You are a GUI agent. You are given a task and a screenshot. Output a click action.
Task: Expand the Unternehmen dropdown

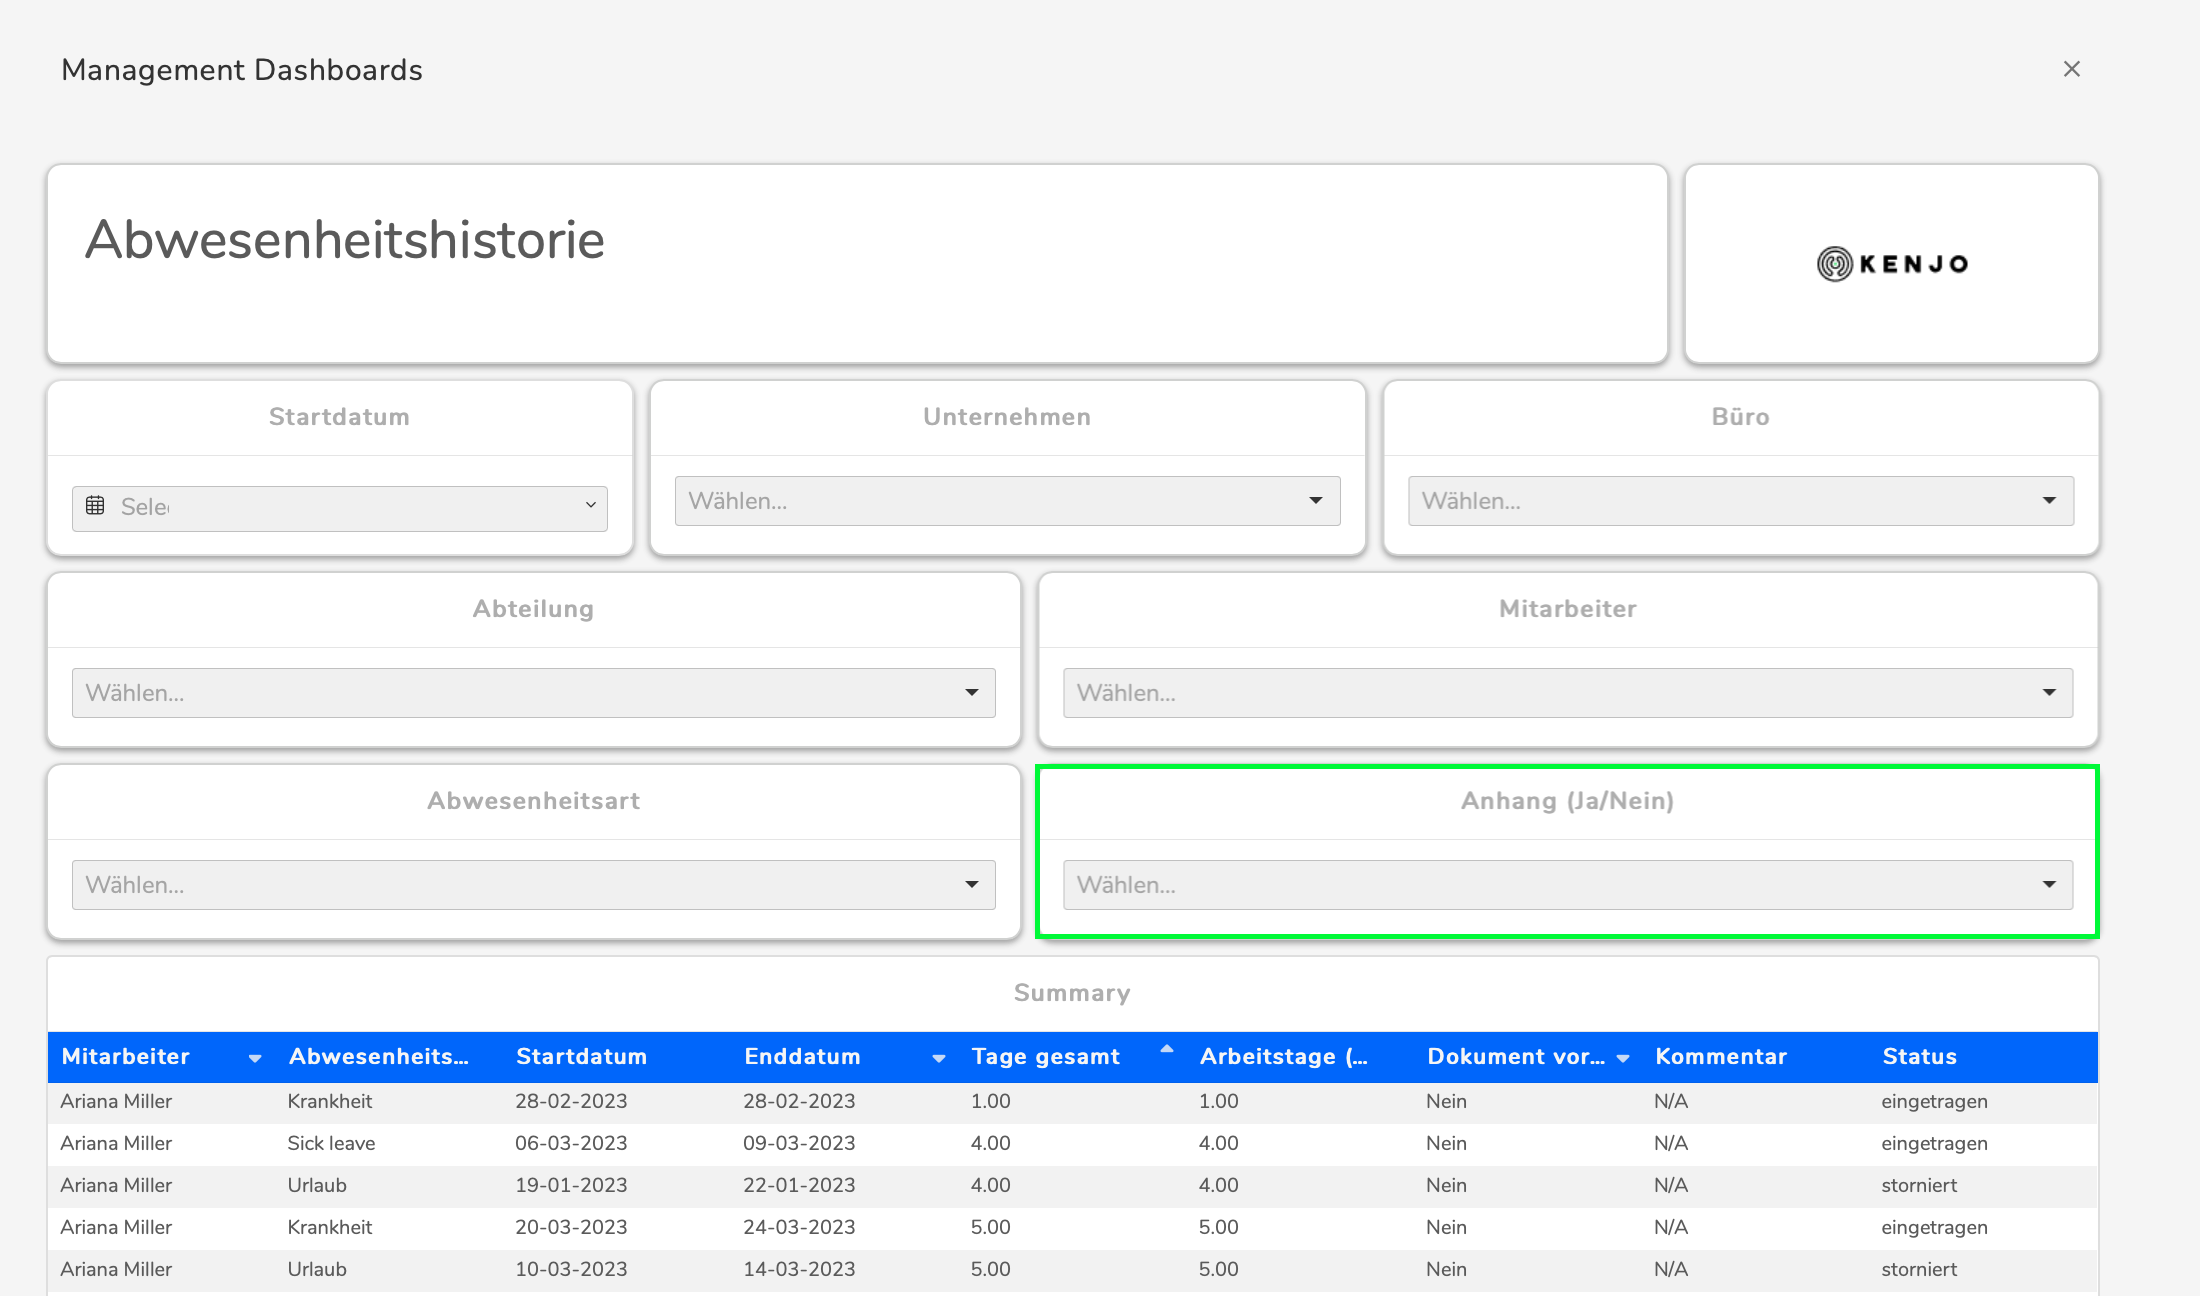click(1007, 501)
